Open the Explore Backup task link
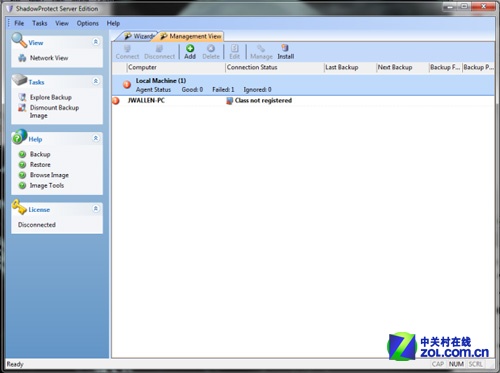Screen dimensions: 500x373 [51, 97]
